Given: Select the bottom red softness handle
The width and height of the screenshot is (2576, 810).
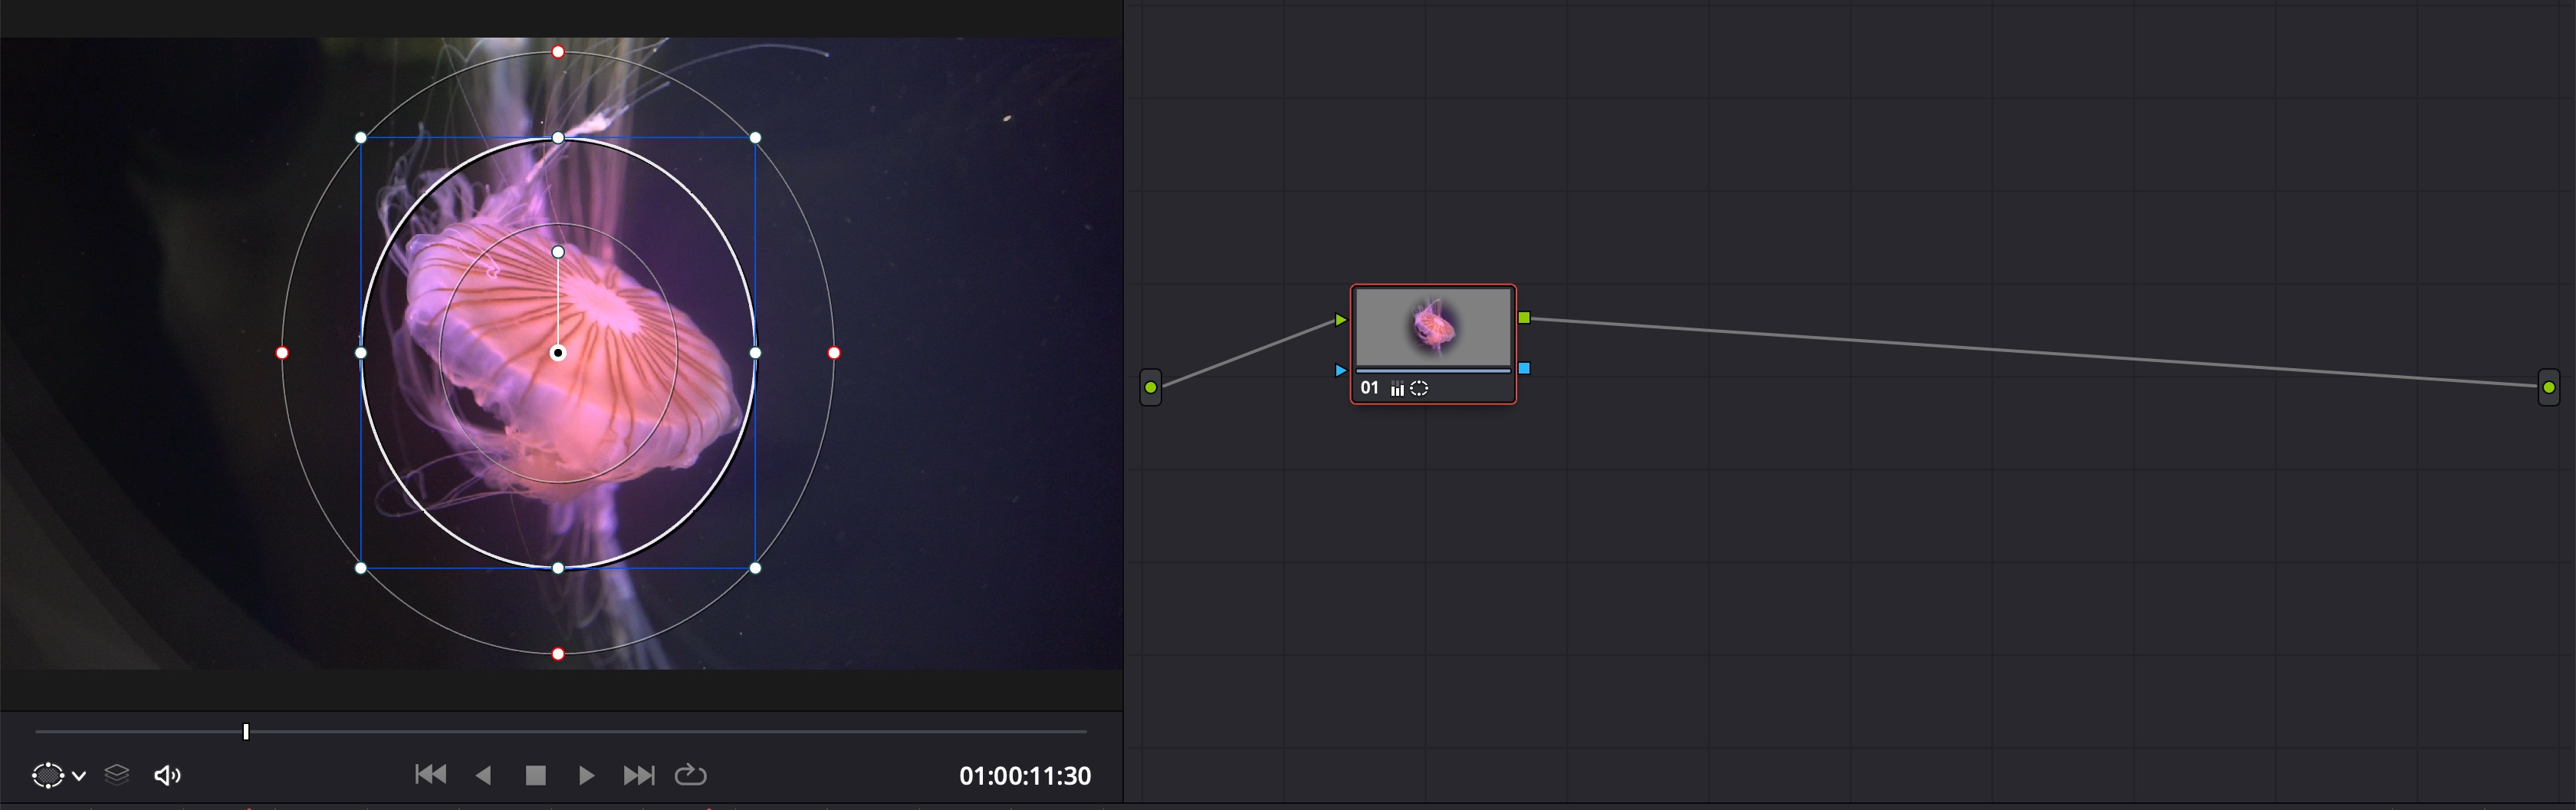Looking at the screenshot, I should pyautogui.click(x=558, y=654).
